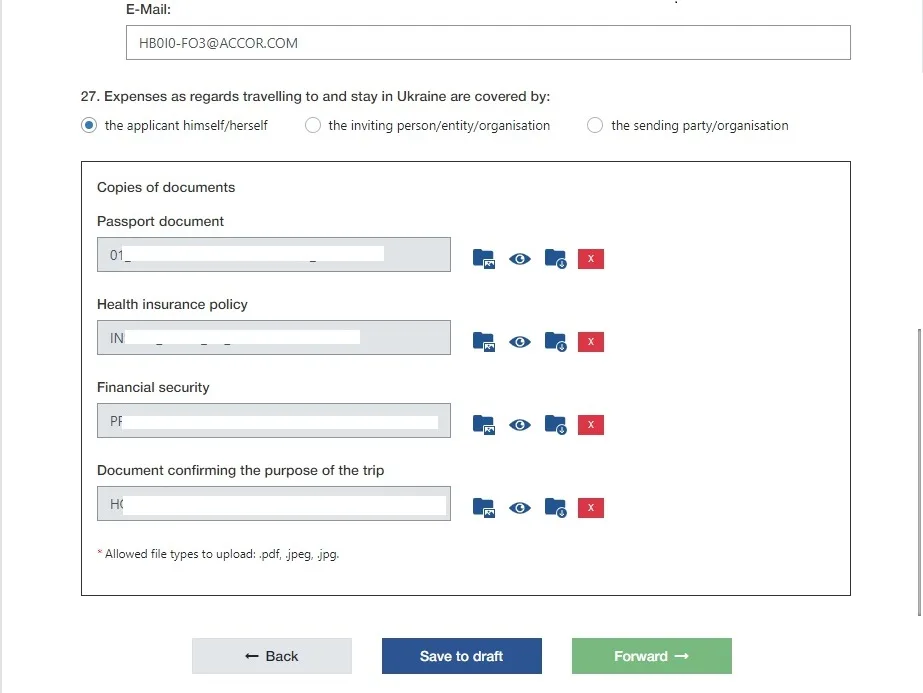The width and height of the screenshot is (923, 693).
Task: Download the Health insurance policy file
Action: pyautogui.click(x=555, y=341)
